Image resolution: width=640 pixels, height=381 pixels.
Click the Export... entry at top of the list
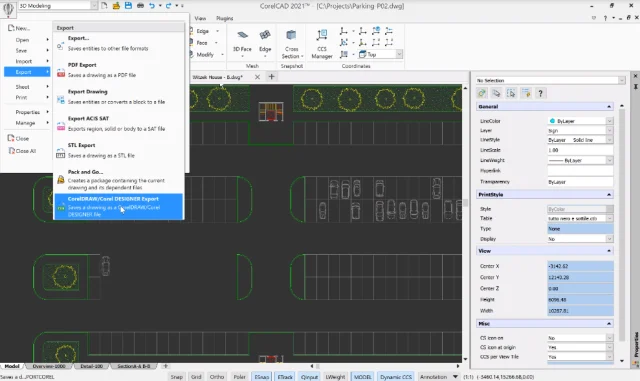(x=119, y=43)
